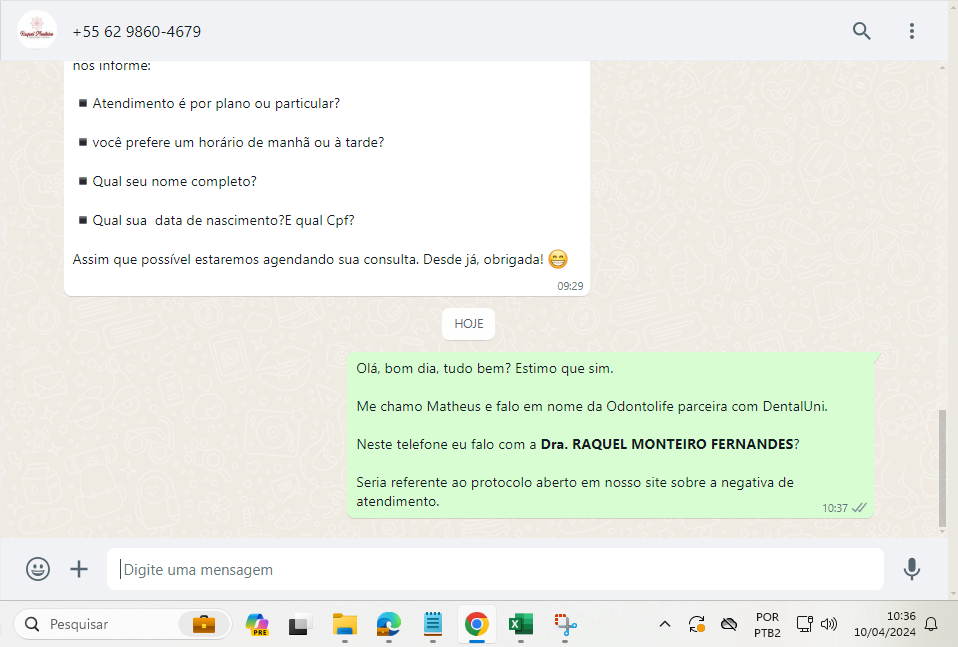Click the scroll down arrow of the chat
Viewport: 958px width, 647px height.
pyautogui.click(x=942, y=532)
